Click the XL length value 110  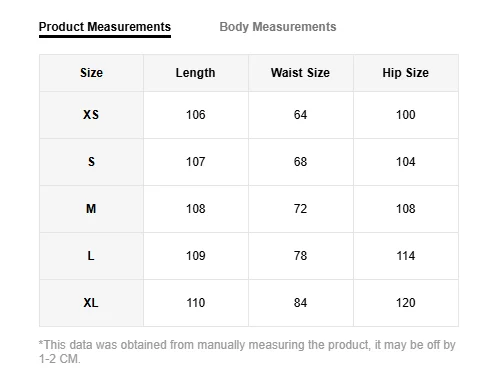[x=195, y=303]
